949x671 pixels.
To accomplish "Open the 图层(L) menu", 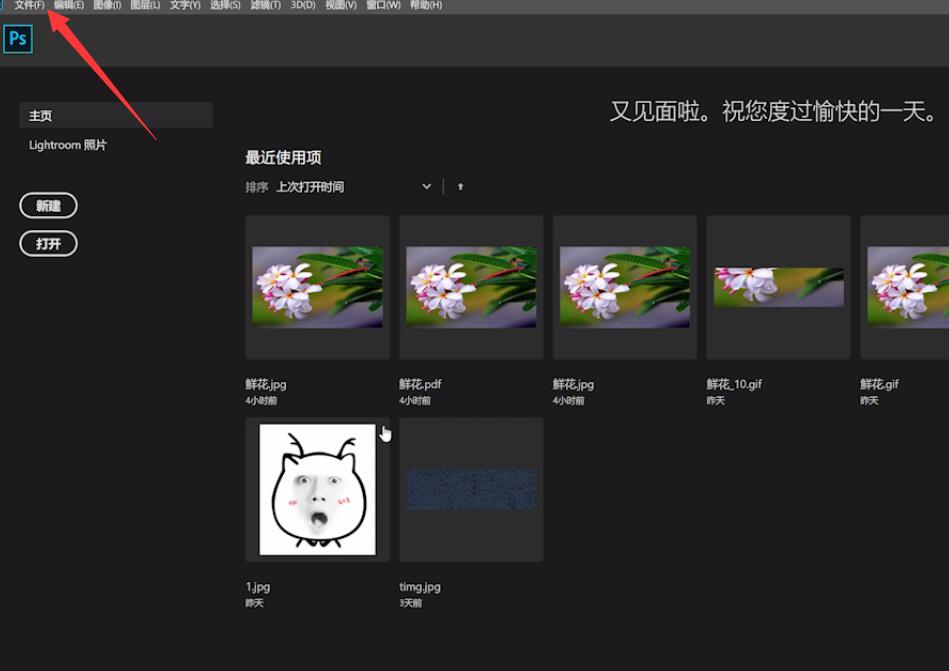I will (145, 5).
